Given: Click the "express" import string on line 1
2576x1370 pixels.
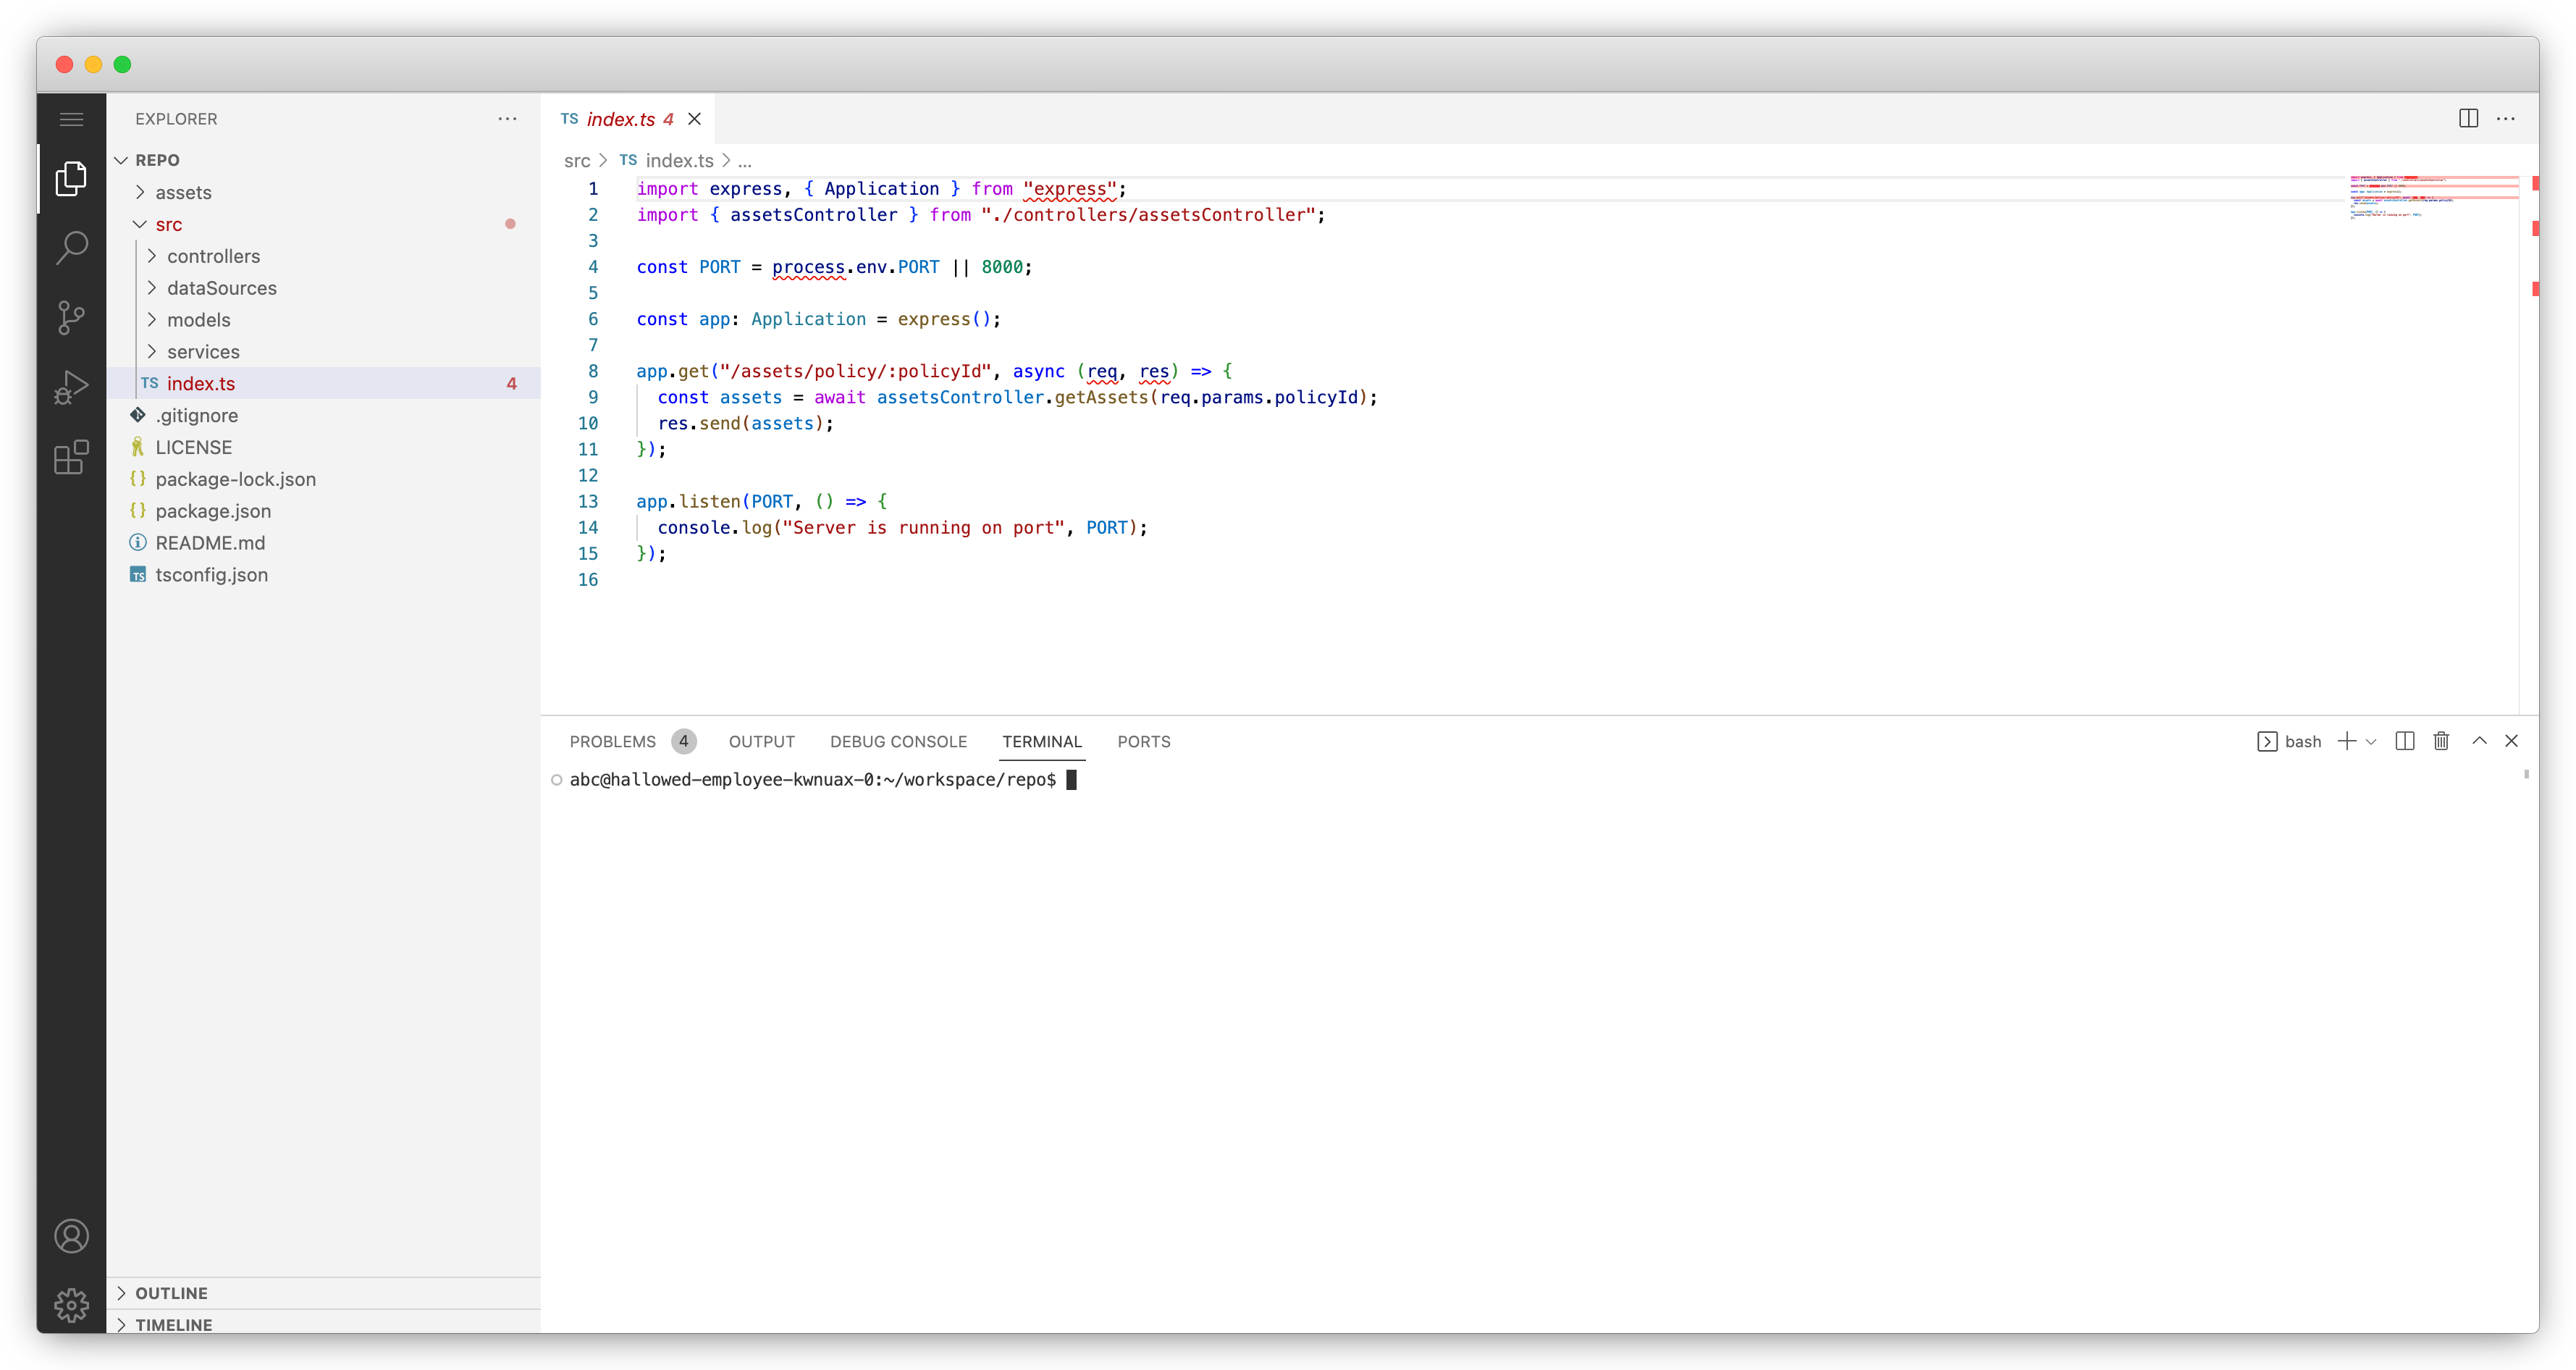Looking at the screenshot, I should tap(1070, 189).
